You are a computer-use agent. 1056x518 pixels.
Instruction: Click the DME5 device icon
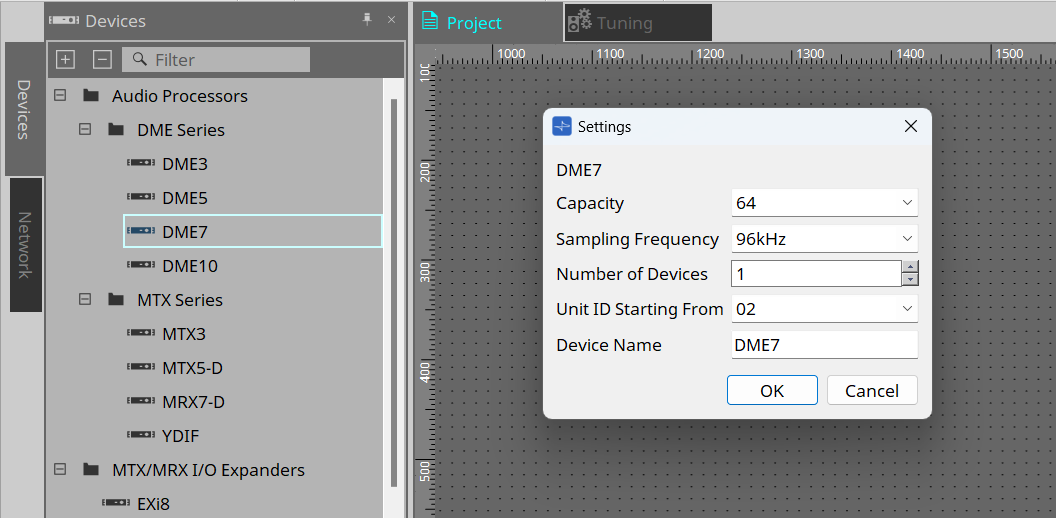(x=141, y=197)
